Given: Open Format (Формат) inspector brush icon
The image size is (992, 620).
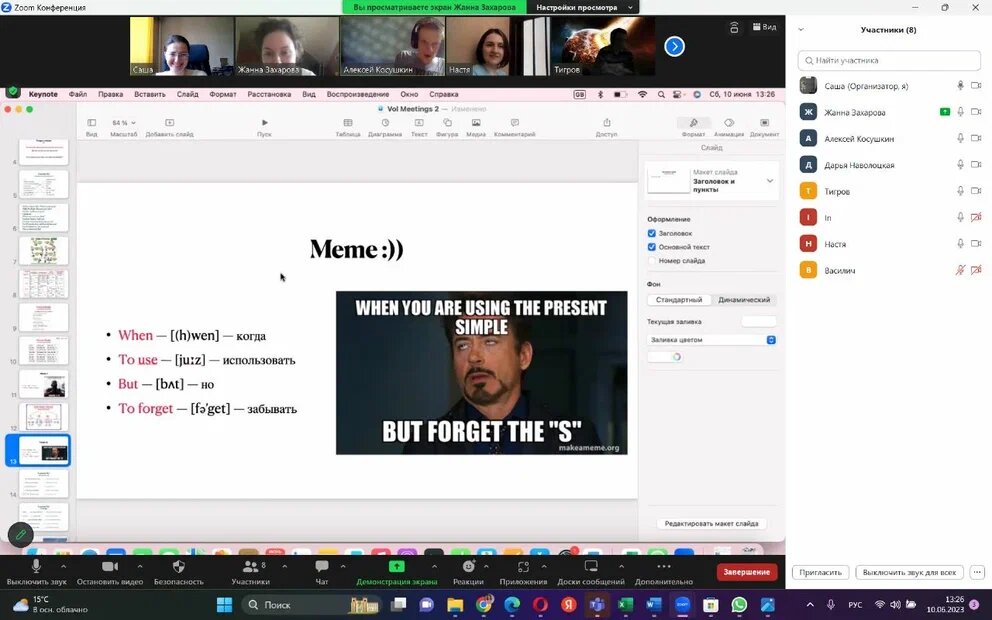Looking at the screenshot, I should click(693, 123).
